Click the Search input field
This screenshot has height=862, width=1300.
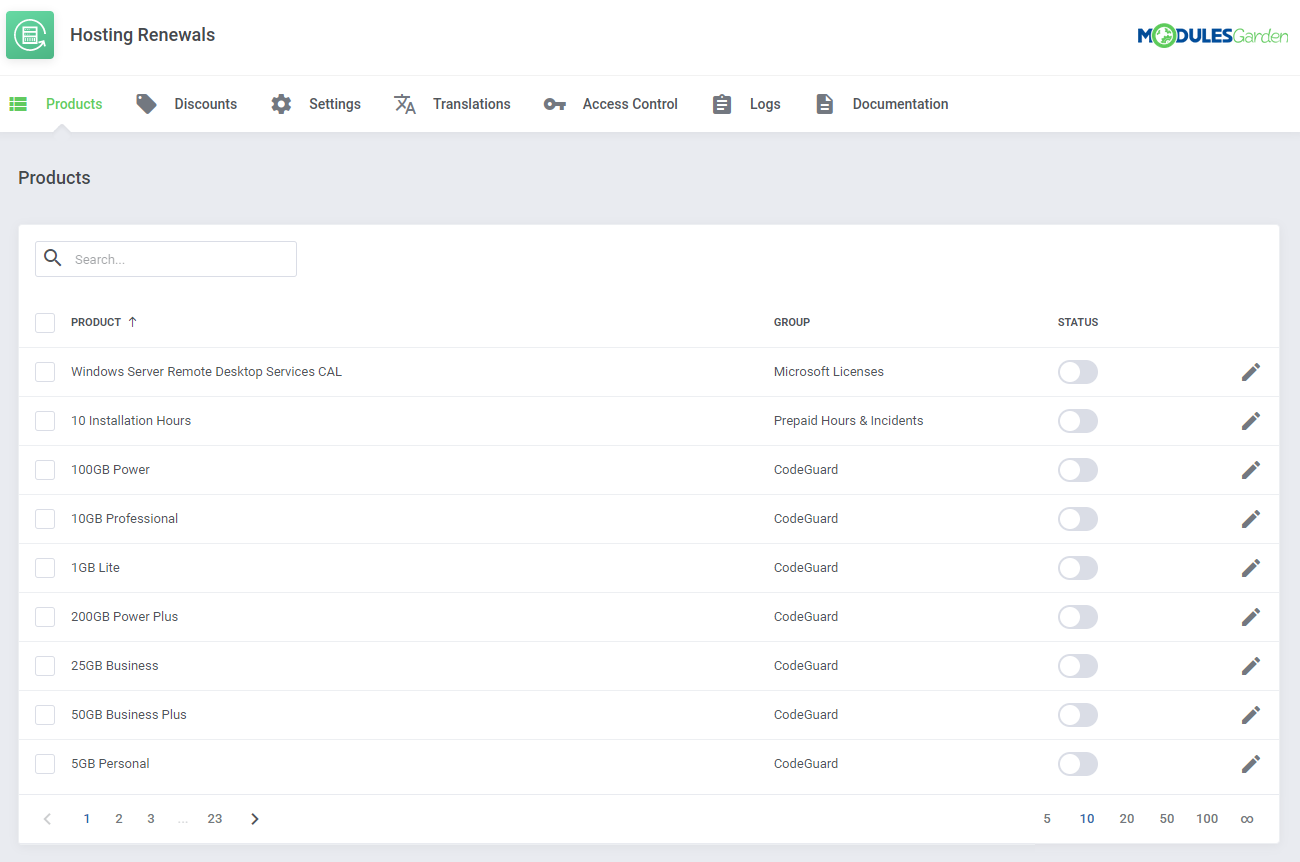click(166, 259)
